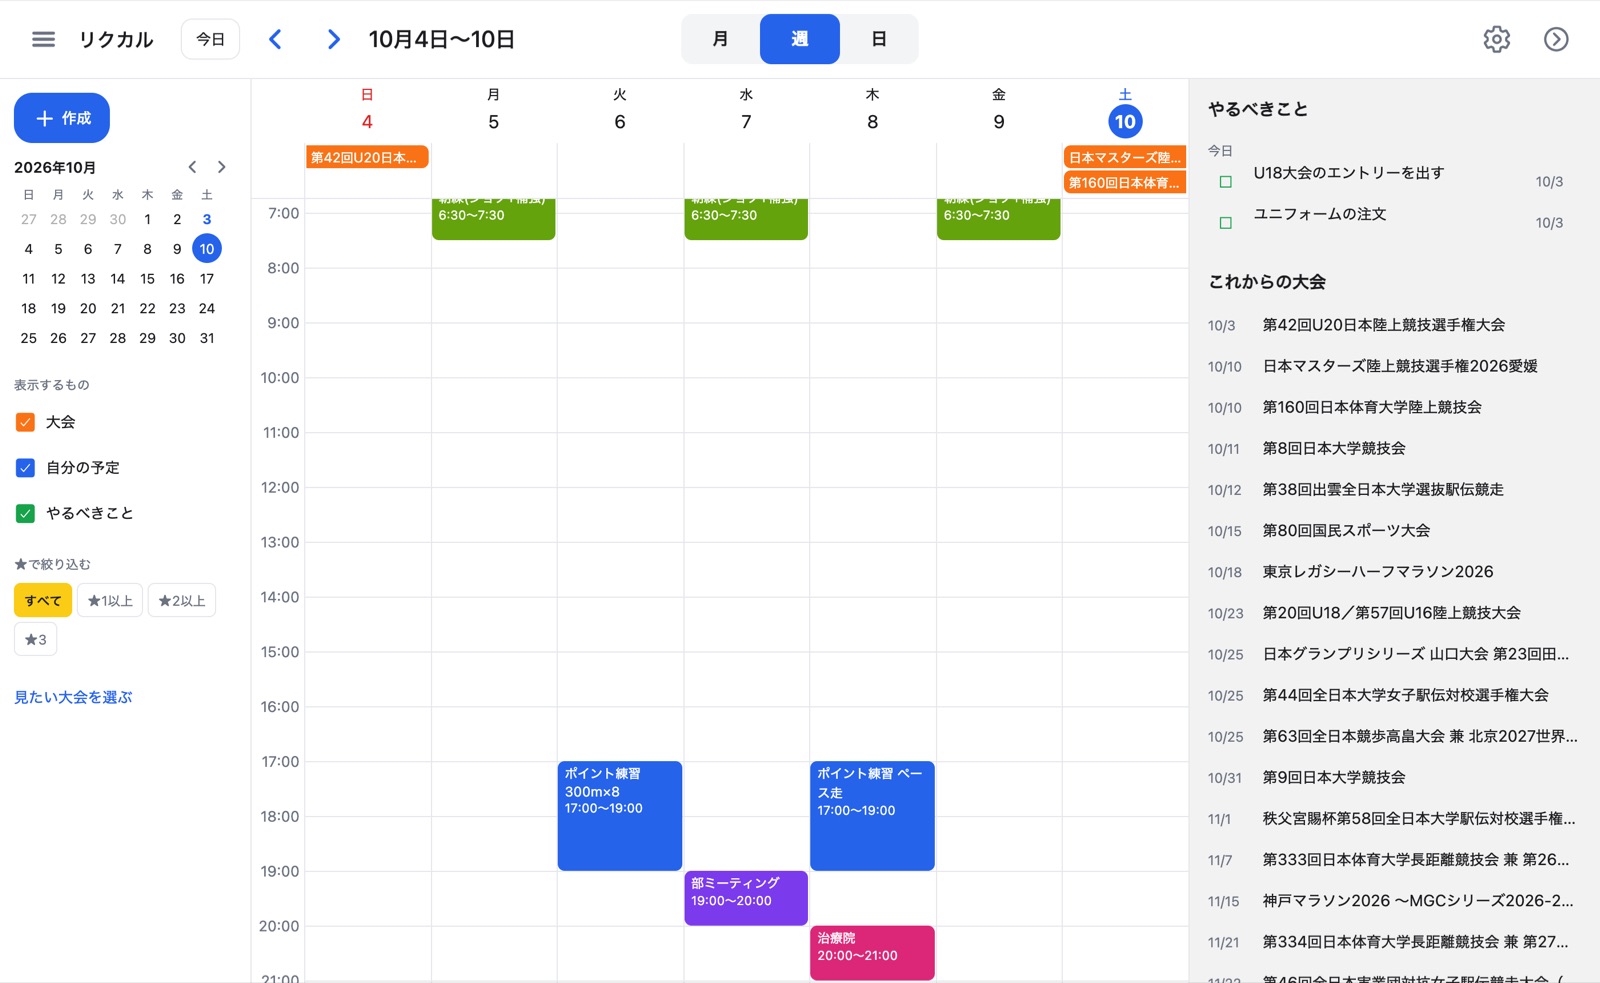Show previous month in mini calendar
The height and width of the screenshot is (983, 1600).
pyautogui.click(x=192, y=167)
